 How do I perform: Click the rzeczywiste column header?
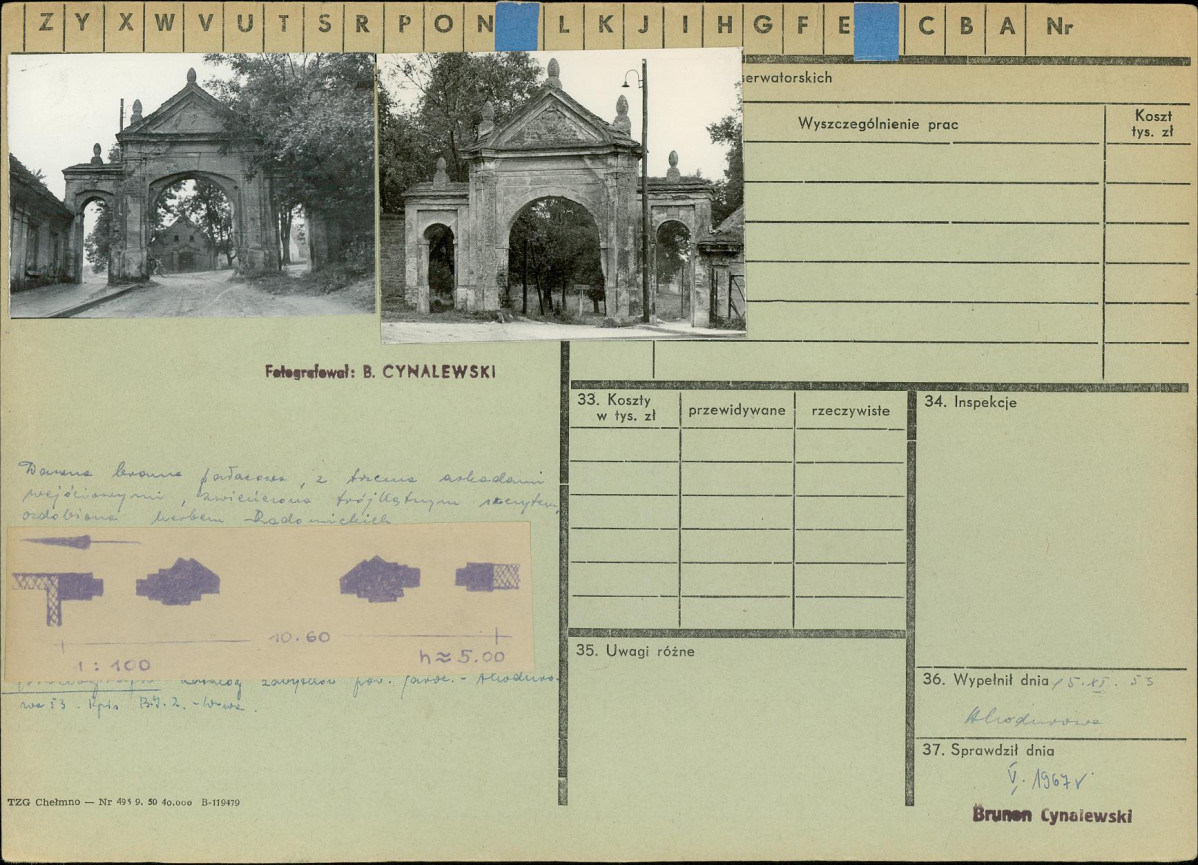click(850, 410)
